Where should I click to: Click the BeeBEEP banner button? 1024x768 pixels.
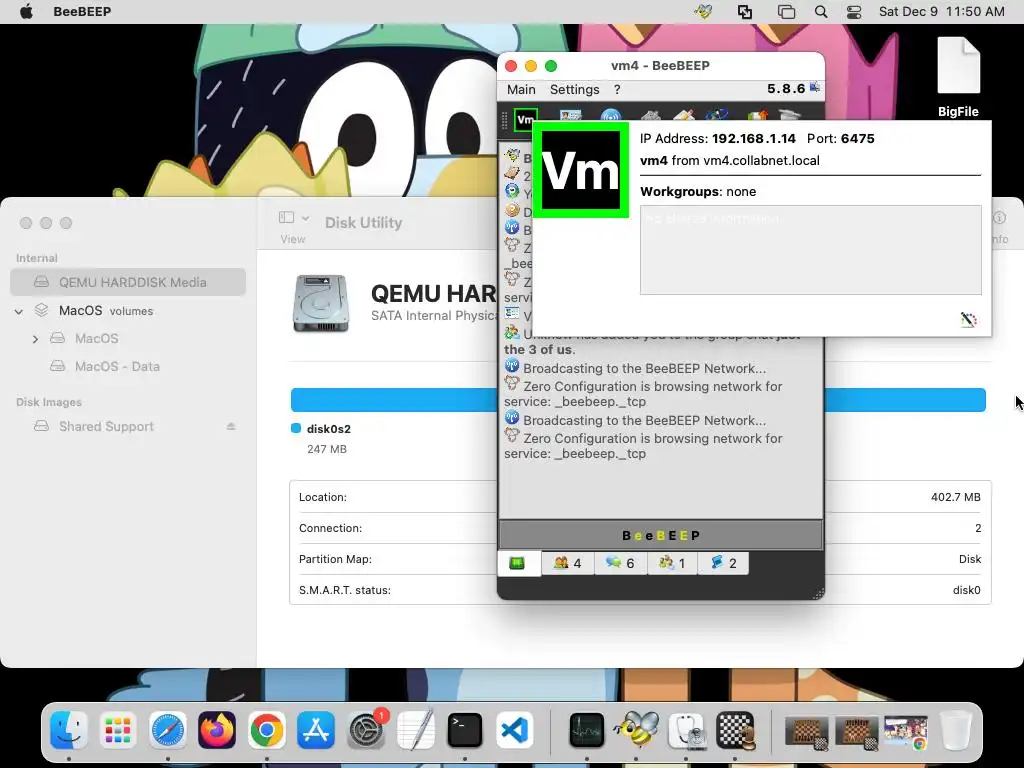(660, 536)
